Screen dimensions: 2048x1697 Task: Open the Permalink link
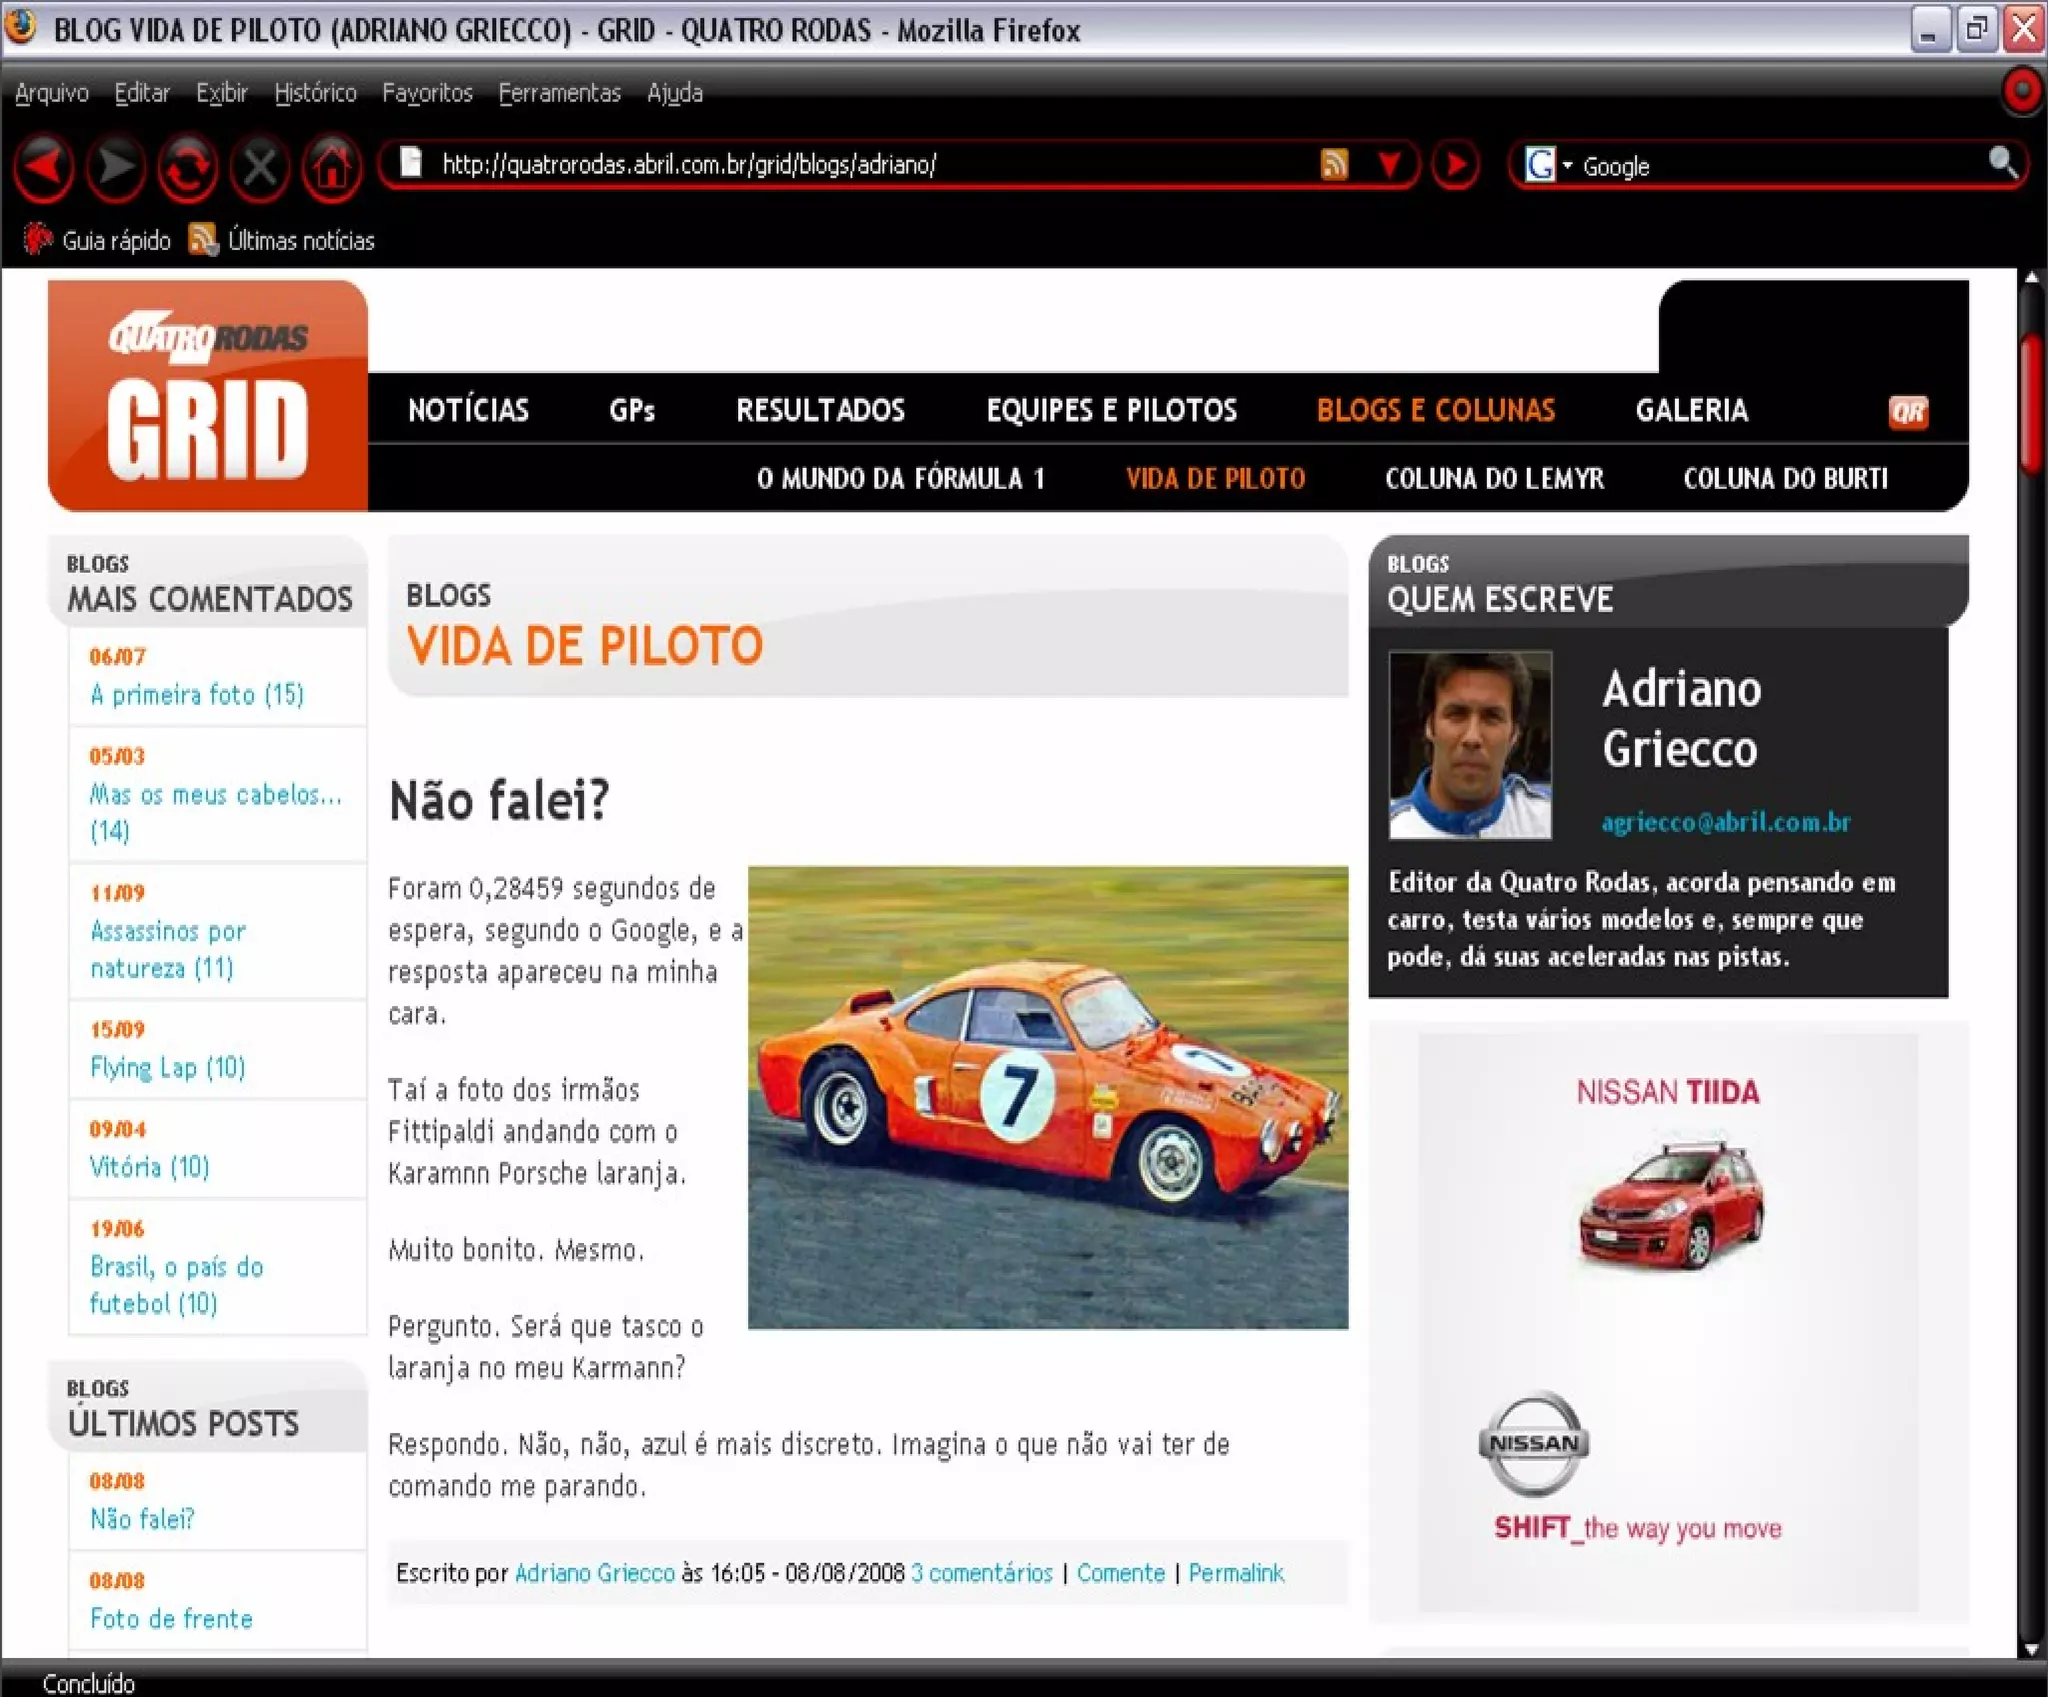1236,1573
